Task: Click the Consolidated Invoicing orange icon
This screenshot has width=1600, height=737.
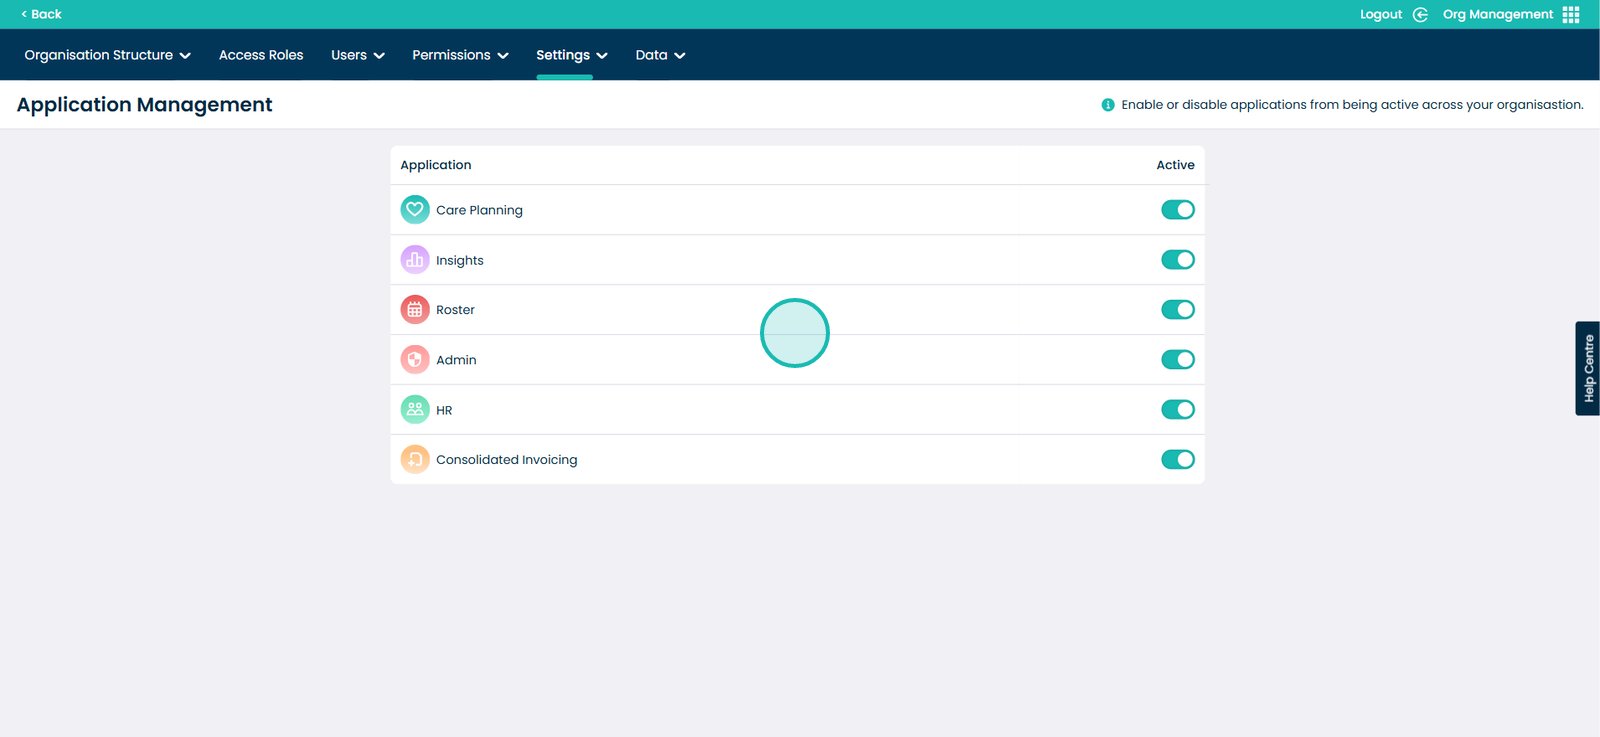Action: tap(415, 459)
